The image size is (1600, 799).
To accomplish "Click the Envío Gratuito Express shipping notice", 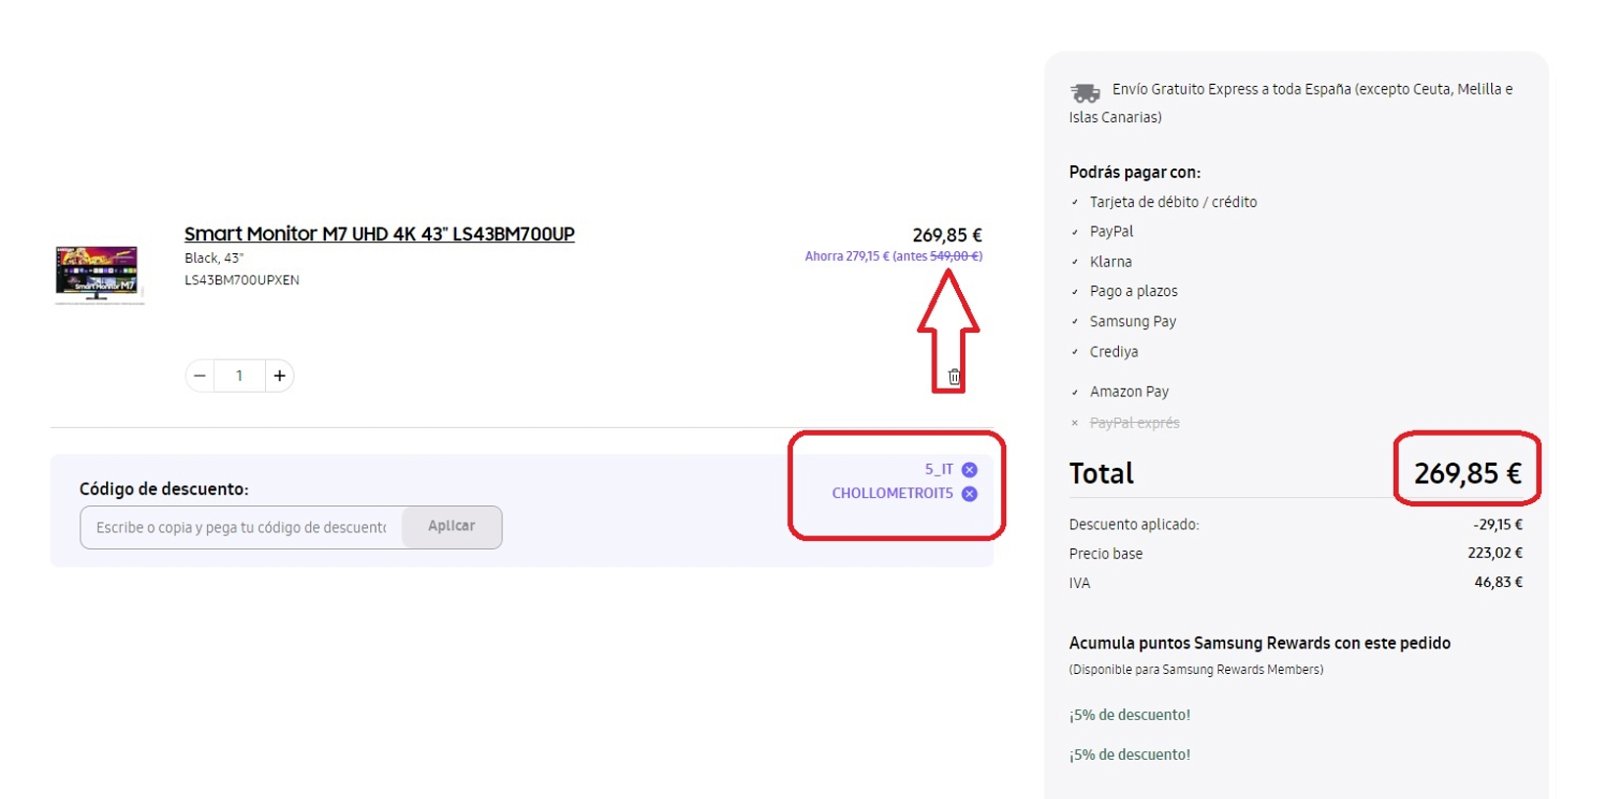I will [x=1291, y=103].
